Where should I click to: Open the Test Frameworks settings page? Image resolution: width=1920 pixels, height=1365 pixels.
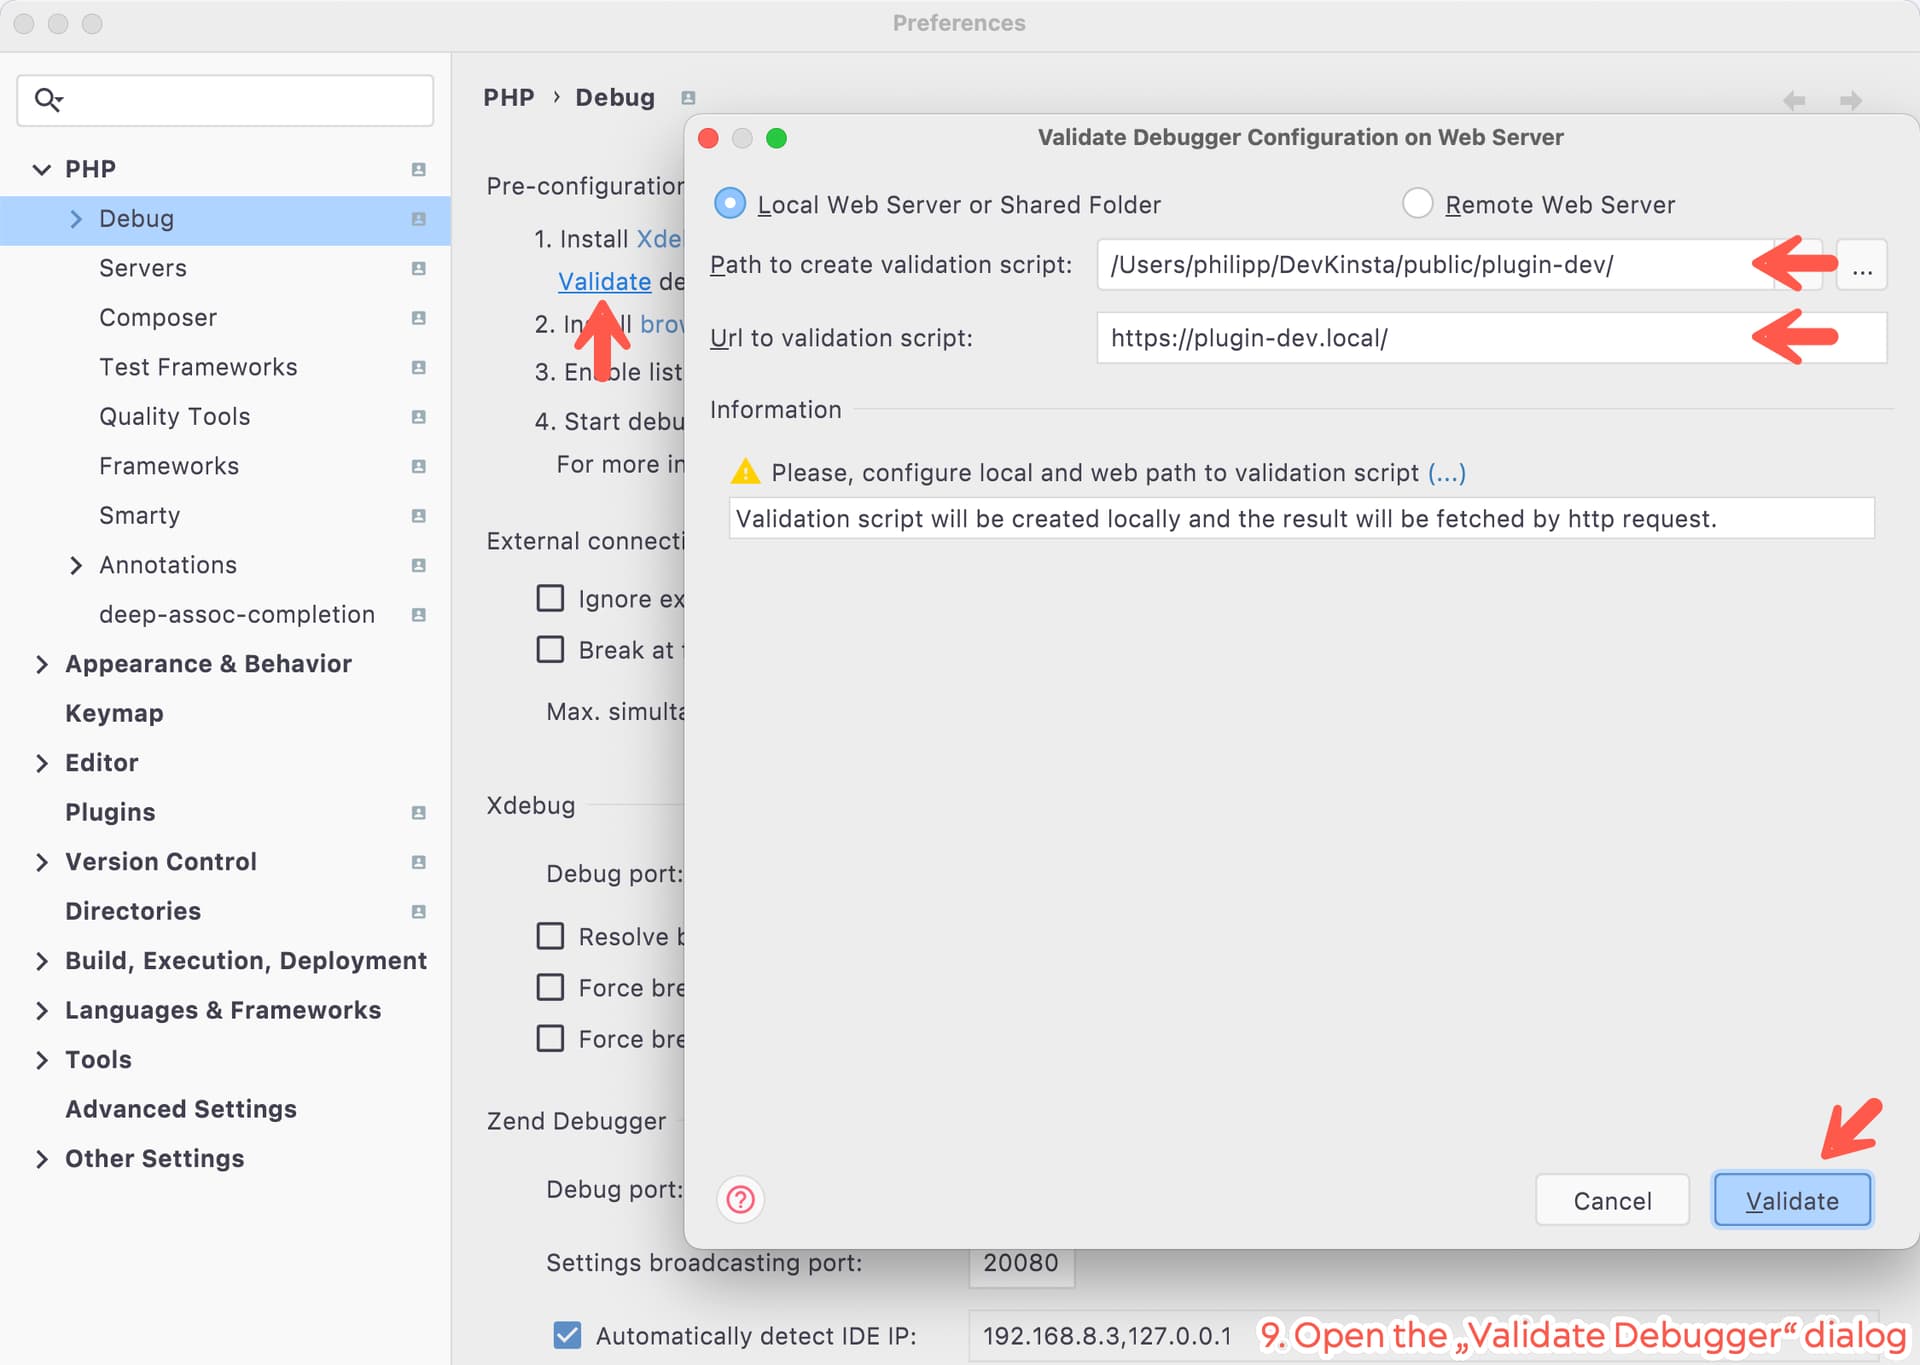point(198,367)
